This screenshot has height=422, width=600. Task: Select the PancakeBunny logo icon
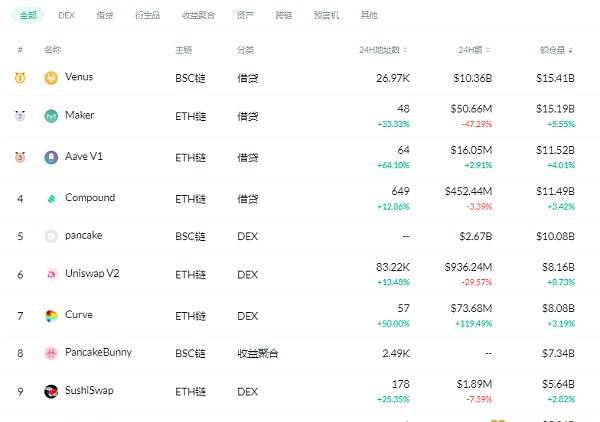51,353
